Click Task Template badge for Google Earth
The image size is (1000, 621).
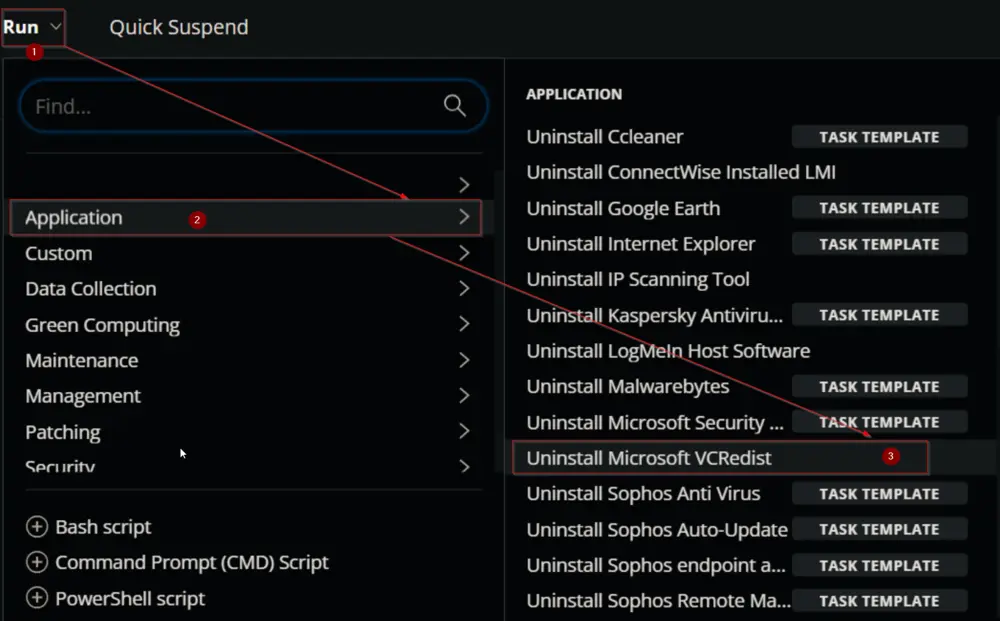click(879, 208)
